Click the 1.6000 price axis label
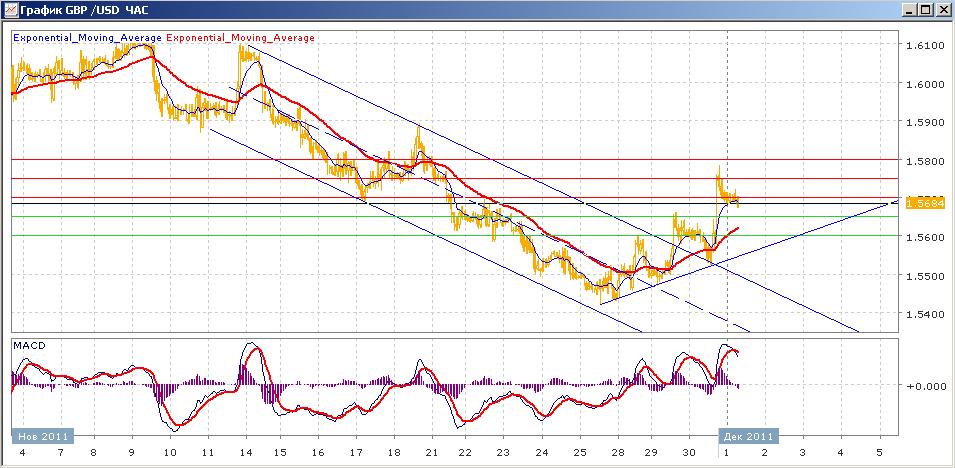 pos(923,84)
